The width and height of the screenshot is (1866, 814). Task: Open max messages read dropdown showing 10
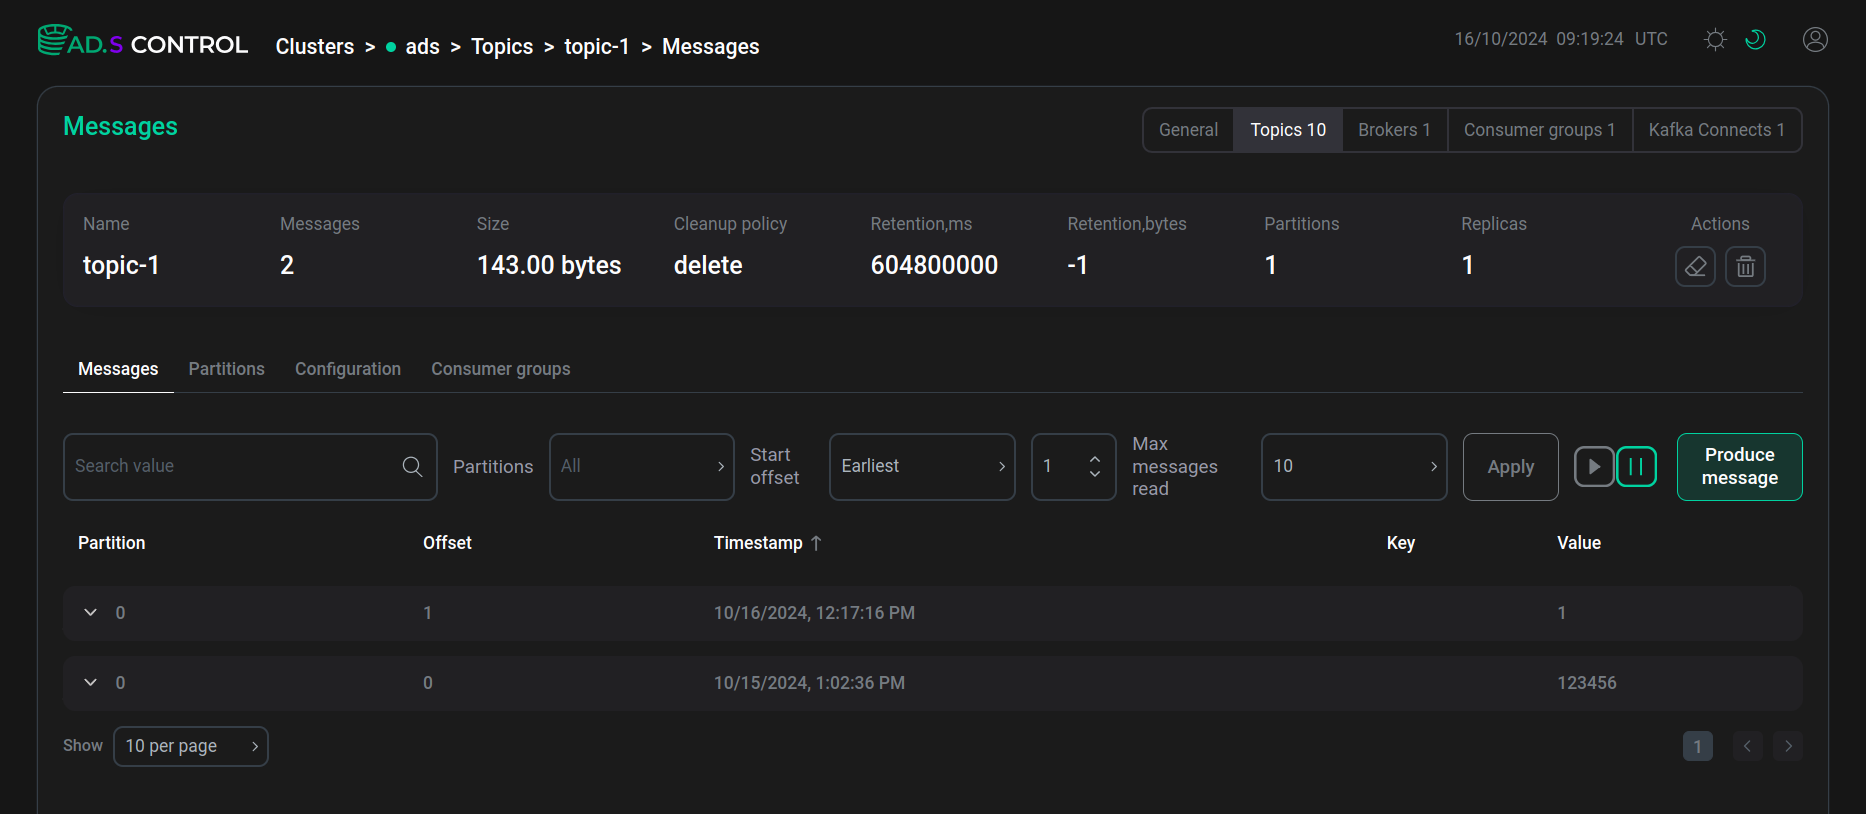1354,466
